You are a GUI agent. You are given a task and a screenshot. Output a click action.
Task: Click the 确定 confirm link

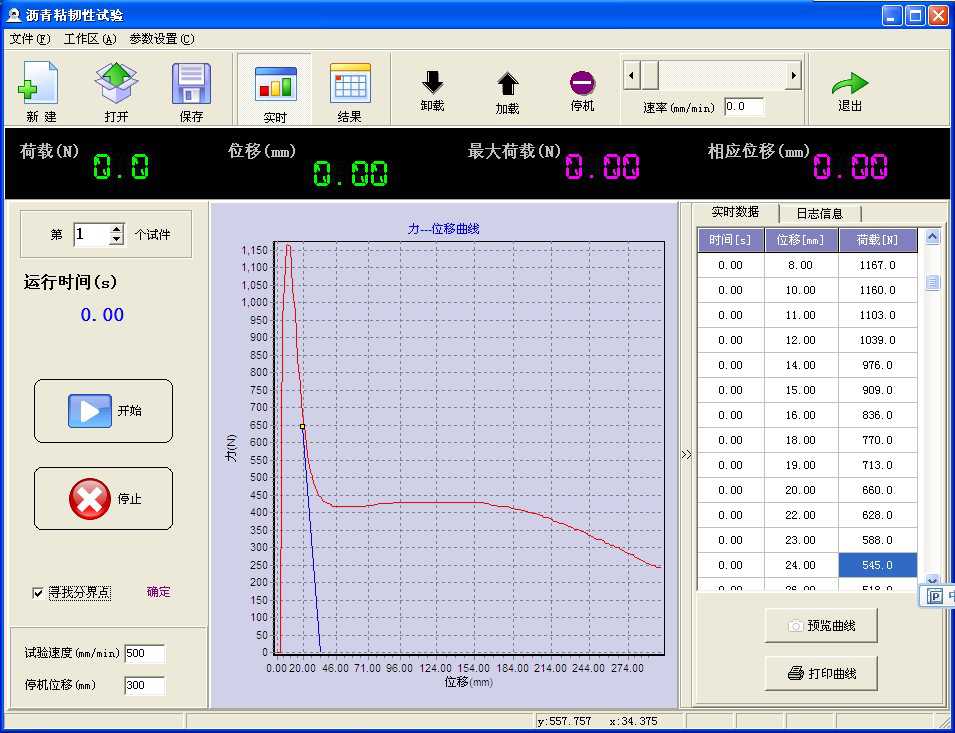click(158, 592)
